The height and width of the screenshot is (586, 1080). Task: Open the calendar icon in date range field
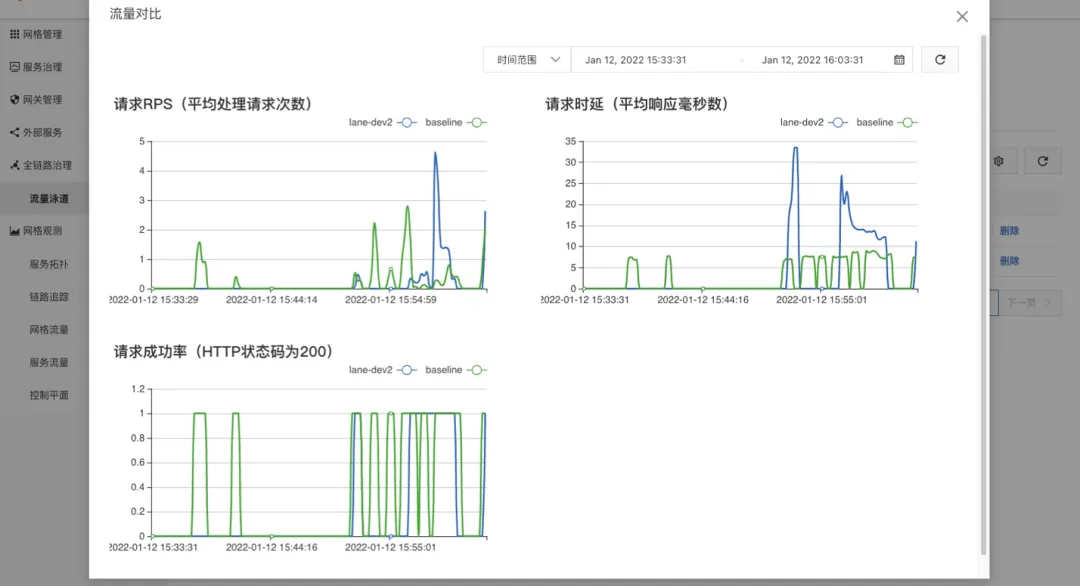(x=899, y=60)
